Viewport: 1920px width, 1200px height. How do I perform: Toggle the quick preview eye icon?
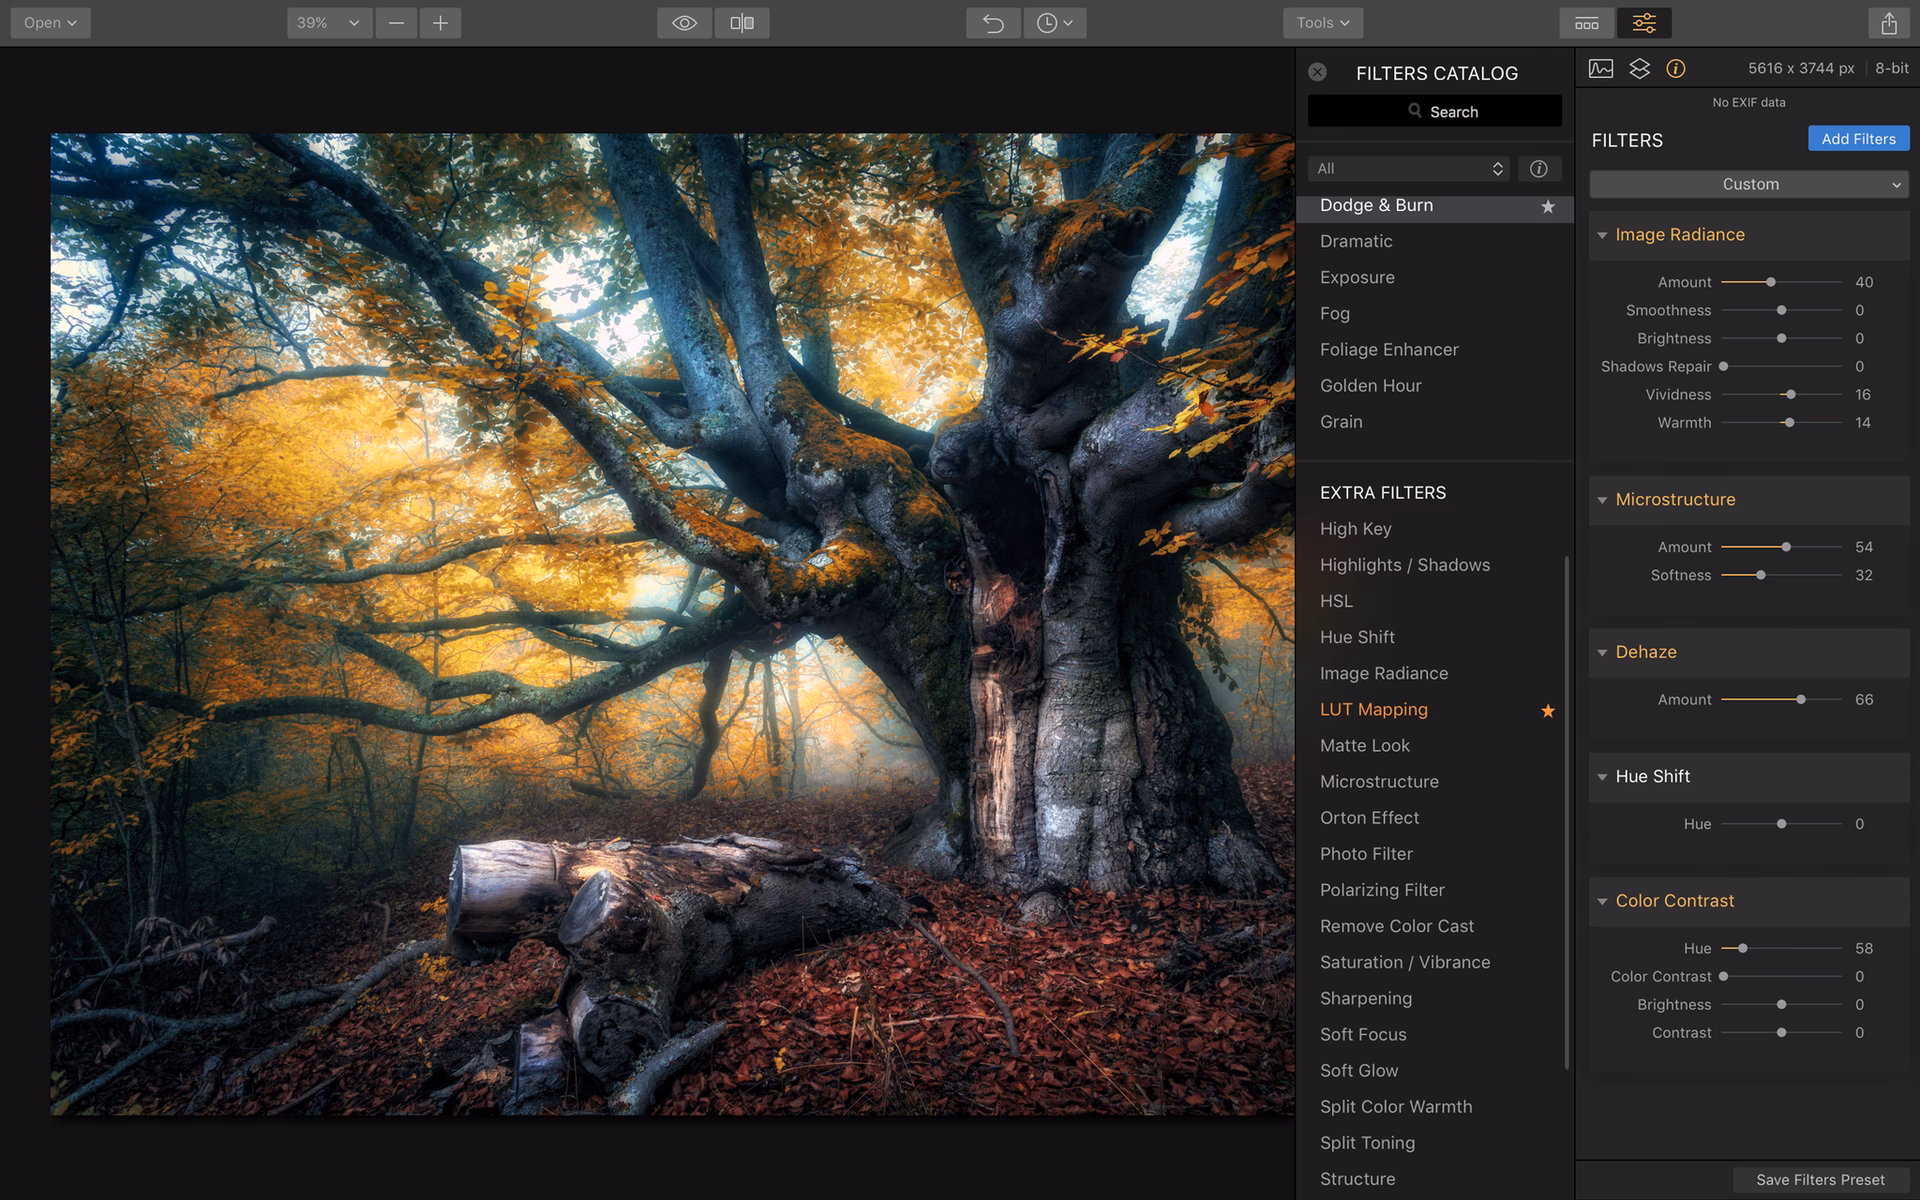tap(684, 22)
